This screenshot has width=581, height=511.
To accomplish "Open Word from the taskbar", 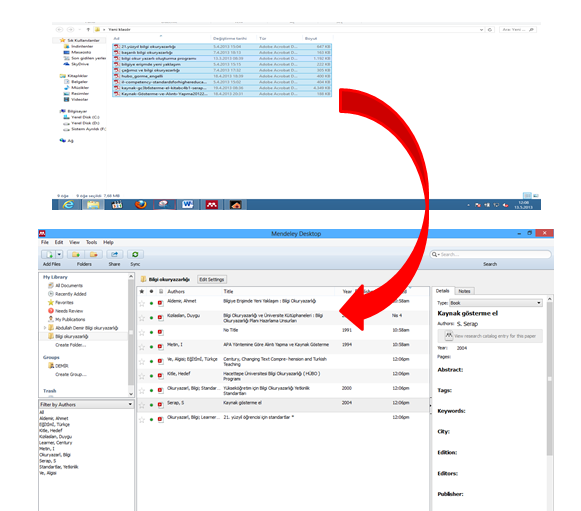I will coord(188,205).
